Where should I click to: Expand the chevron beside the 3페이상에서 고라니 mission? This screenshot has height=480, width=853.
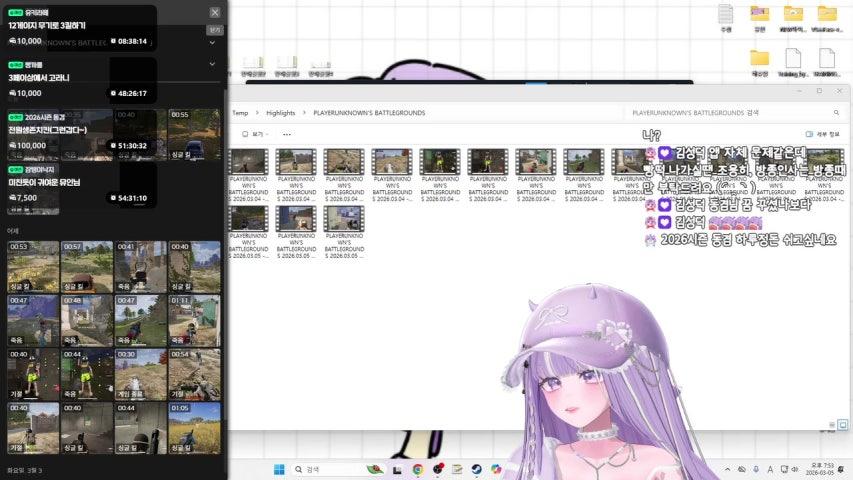(212, 64)
